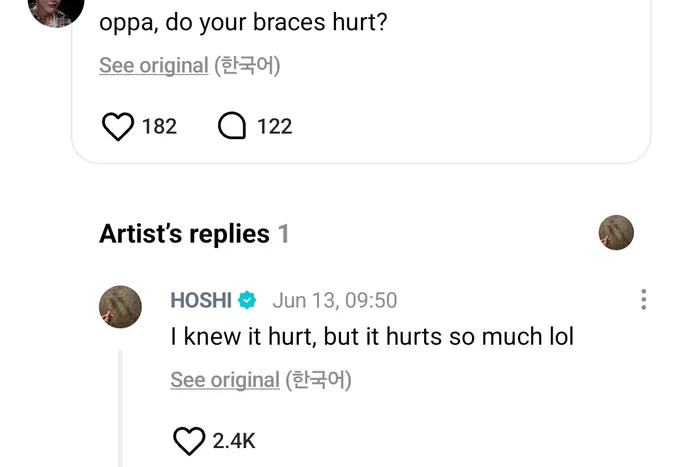This screenshot has width=680, height=467.
Task: Like the fan's braces post with heart
Action: click(x=118, y=126)
